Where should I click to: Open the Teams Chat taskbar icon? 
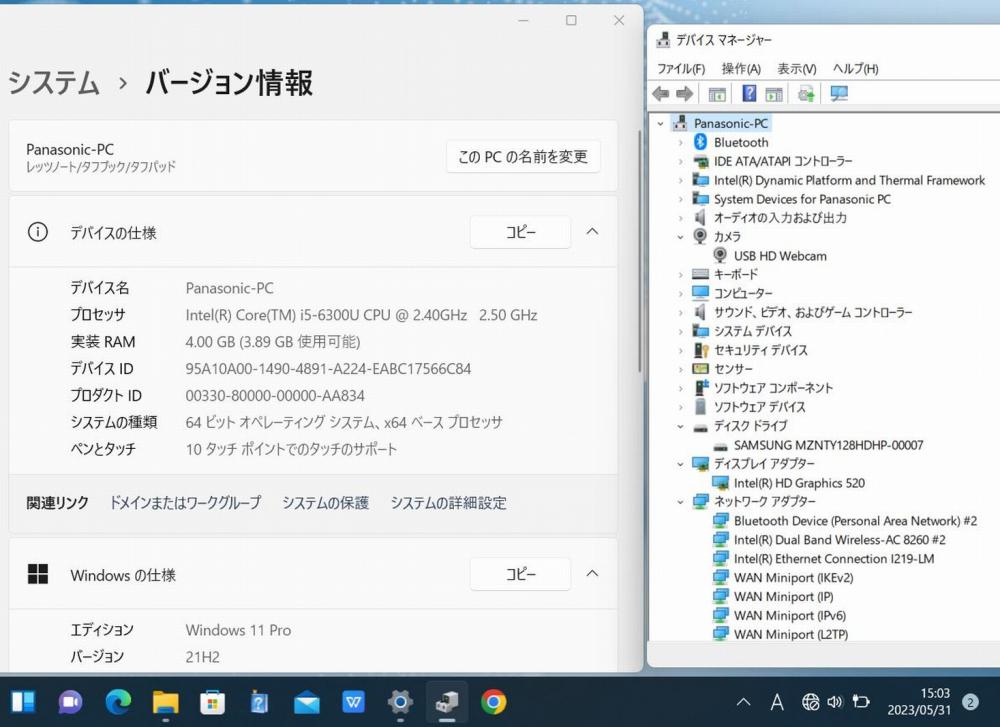[x=71, y=702]
